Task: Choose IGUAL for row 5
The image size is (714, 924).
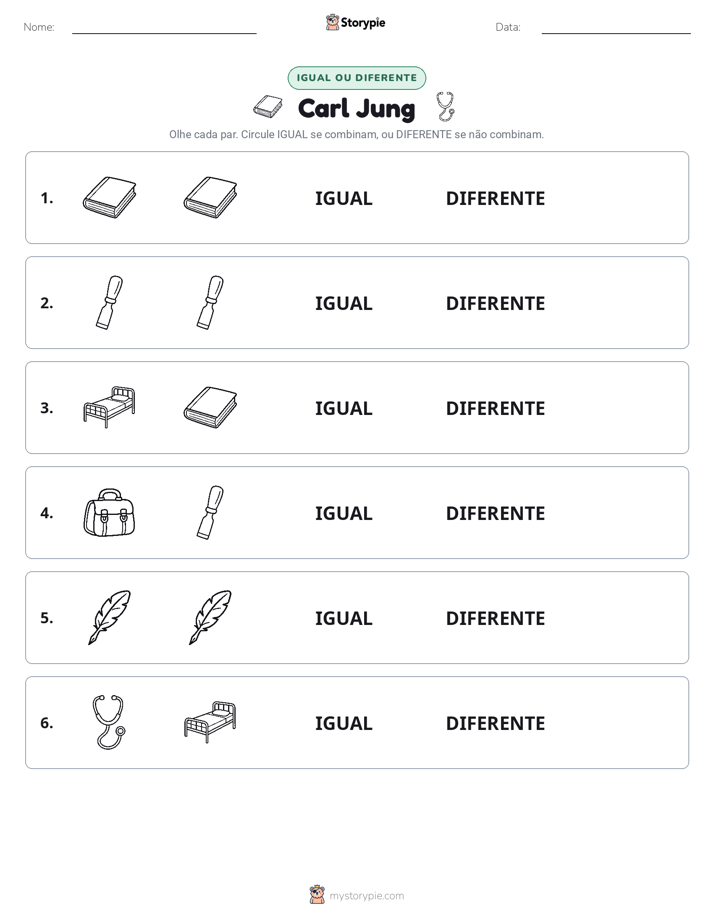Action: (x=343, y=618)
